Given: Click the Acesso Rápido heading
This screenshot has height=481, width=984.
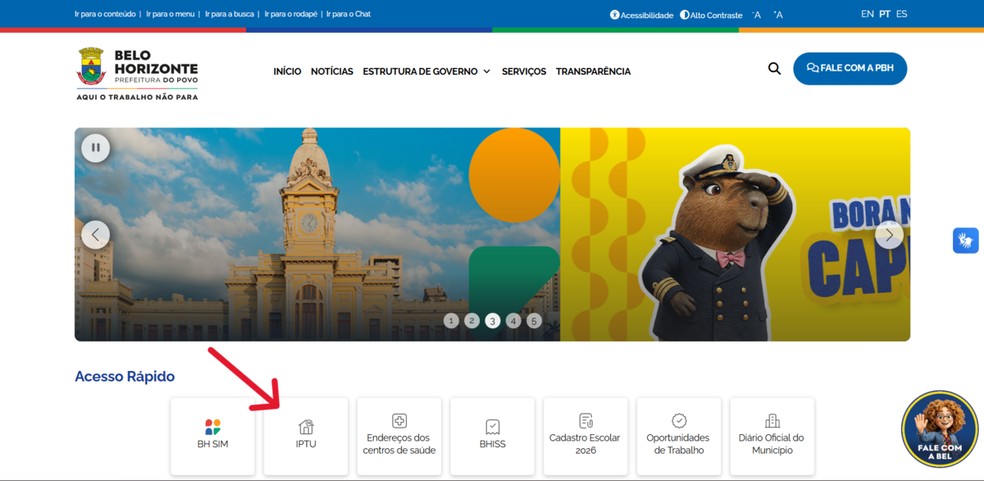Looking at the screenshot, I should click(125, 377).
